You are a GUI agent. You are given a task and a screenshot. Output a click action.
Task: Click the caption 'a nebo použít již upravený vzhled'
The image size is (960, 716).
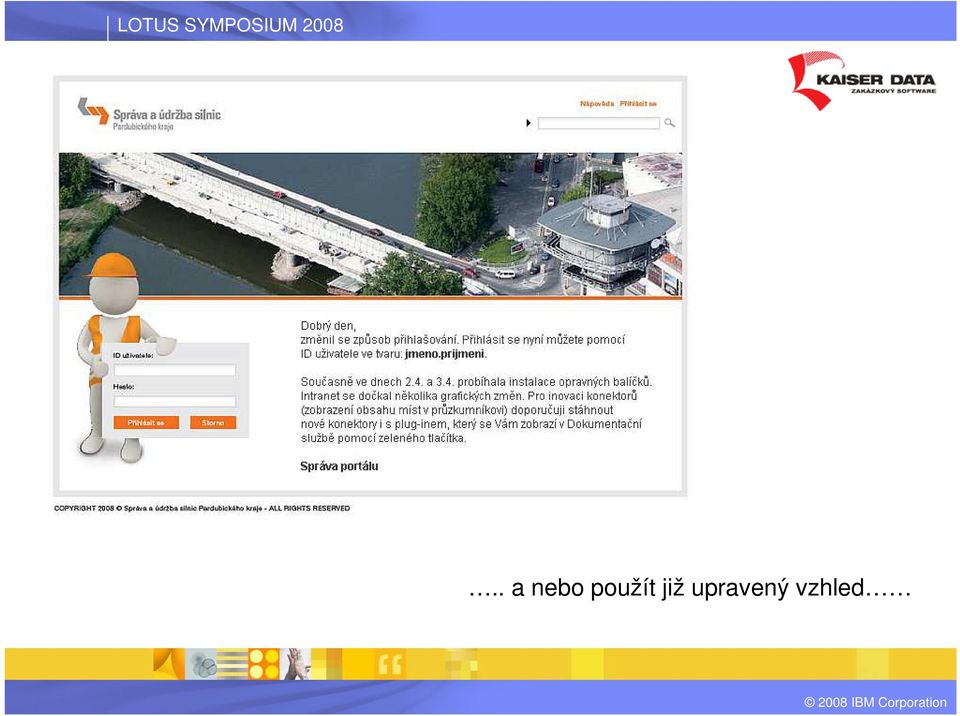pyautogui.click(x=690, y=588)
